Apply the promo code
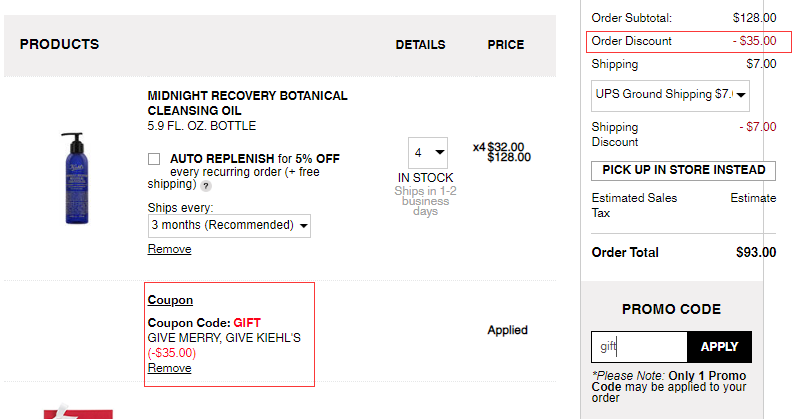Screen dimensions: 808x419 point(719,347)
